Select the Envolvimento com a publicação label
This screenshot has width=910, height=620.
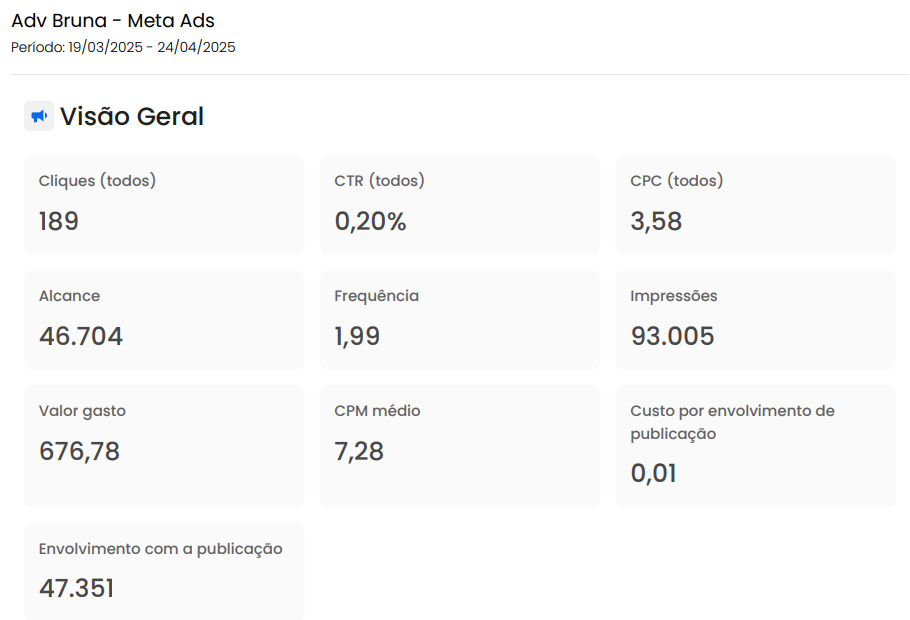[160, 549]
